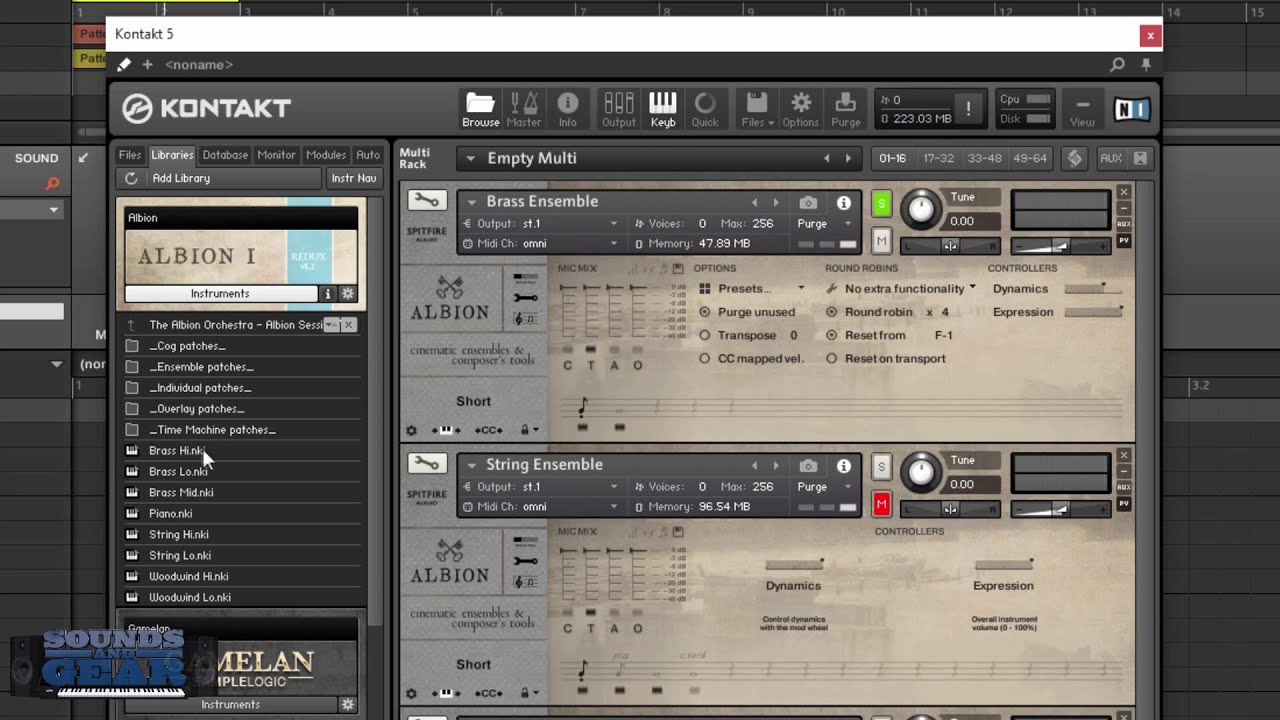
Task: Click the plus icon next to noname
Action: click(x=147, y=64)
